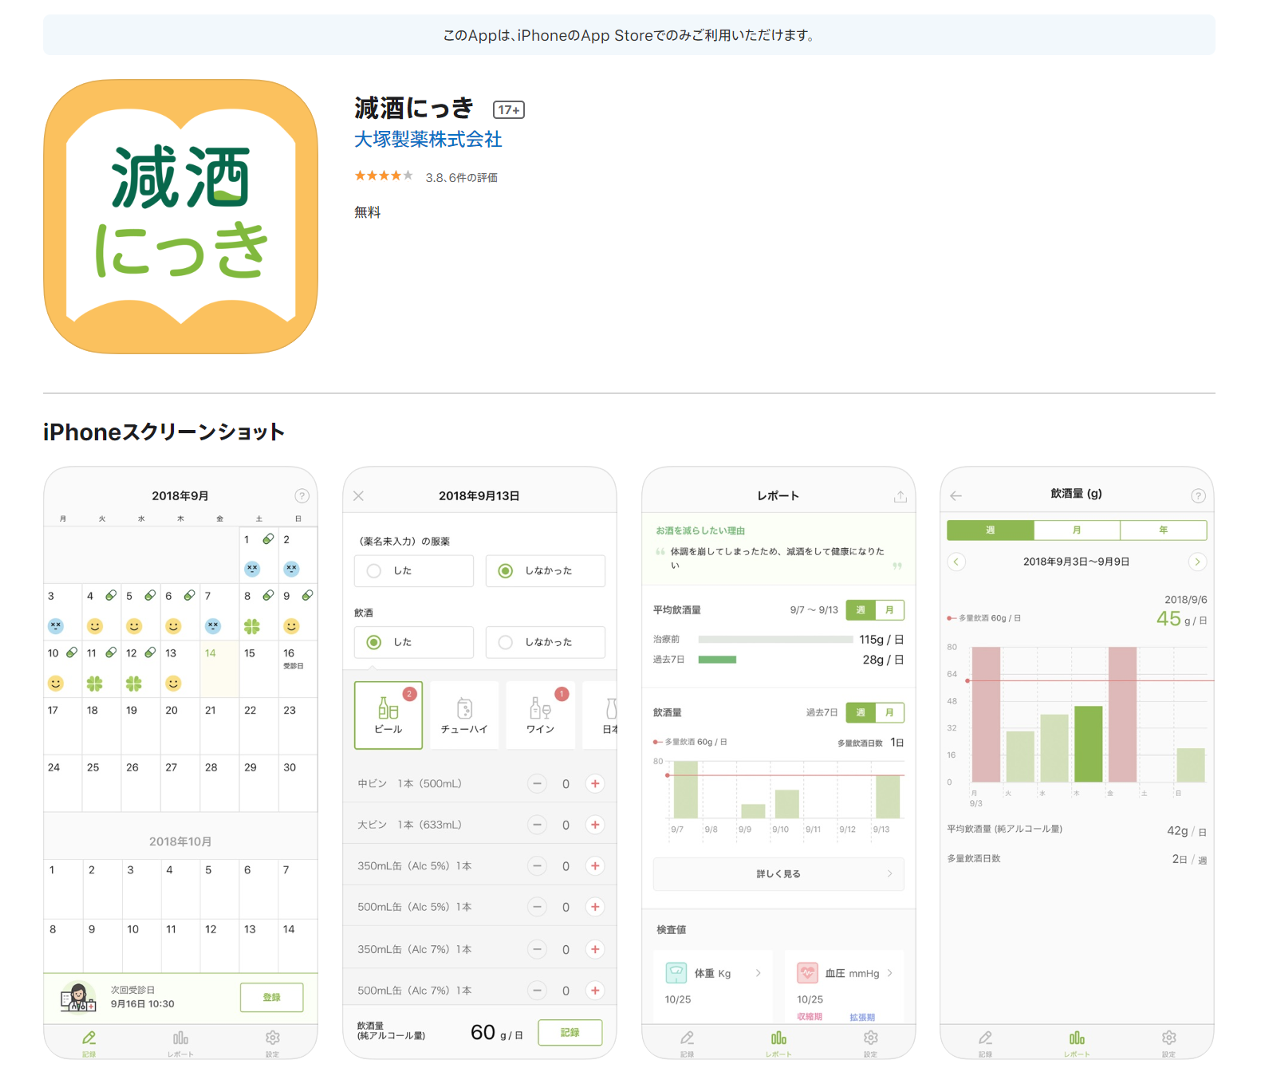Click 3.8、6件の評価 rating text
Viewport: 1280px width, 1075px height.
[461, 177]
